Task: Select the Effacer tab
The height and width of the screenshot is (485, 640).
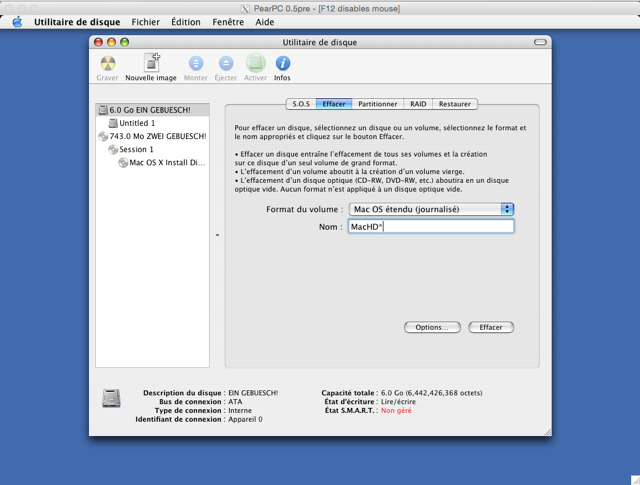Action: click(x=334, y=104)
